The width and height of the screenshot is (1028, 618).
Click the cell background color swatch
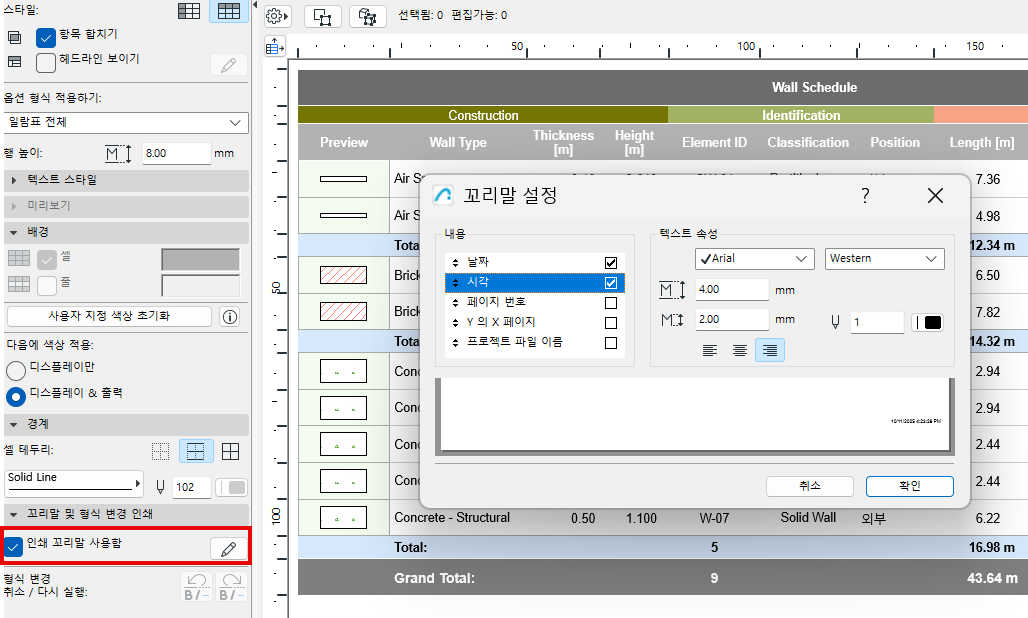(201, 260)
